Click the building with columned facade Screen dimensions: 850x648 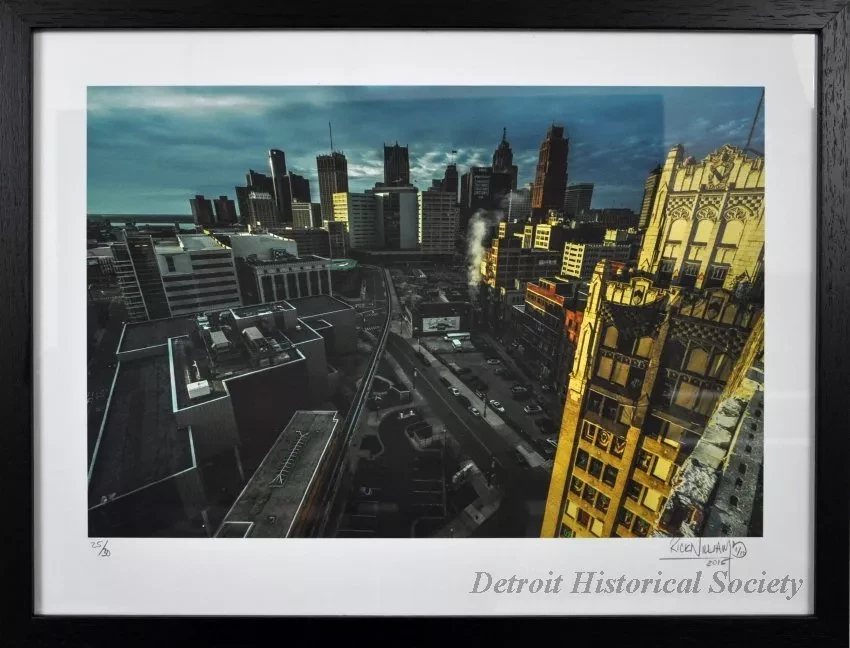(x=286, y=281)
